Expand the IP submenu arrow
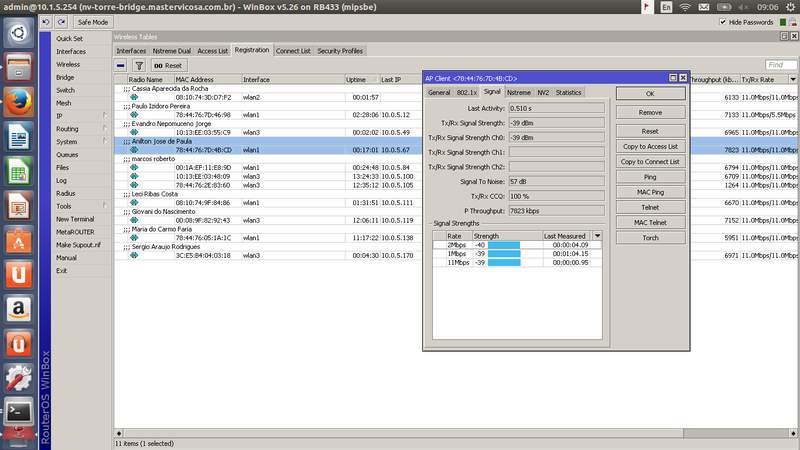The width and height of the screenshot is (800, 450). [x=105, y=116]
